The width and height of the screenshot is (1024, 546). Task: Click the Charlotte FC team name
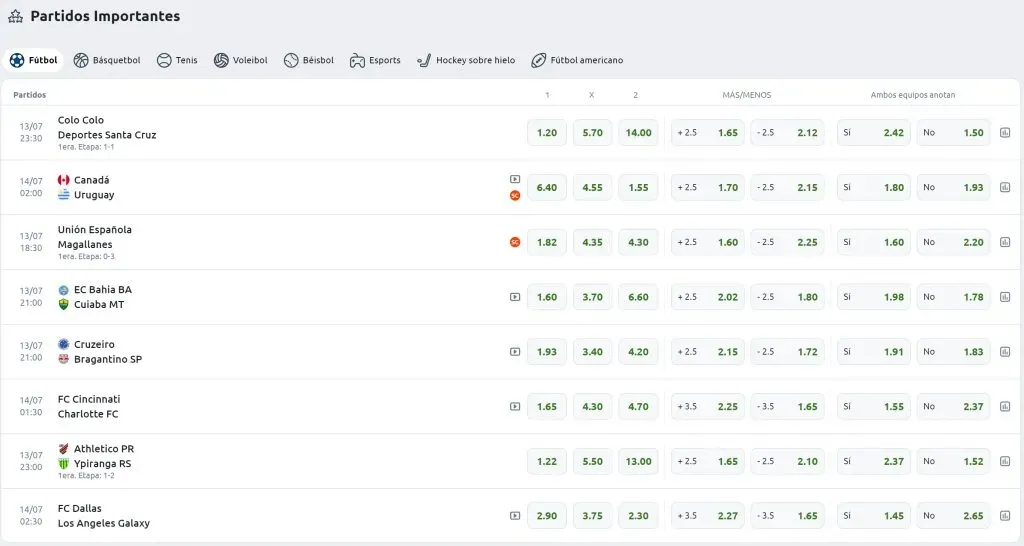(x=88, y=414)
